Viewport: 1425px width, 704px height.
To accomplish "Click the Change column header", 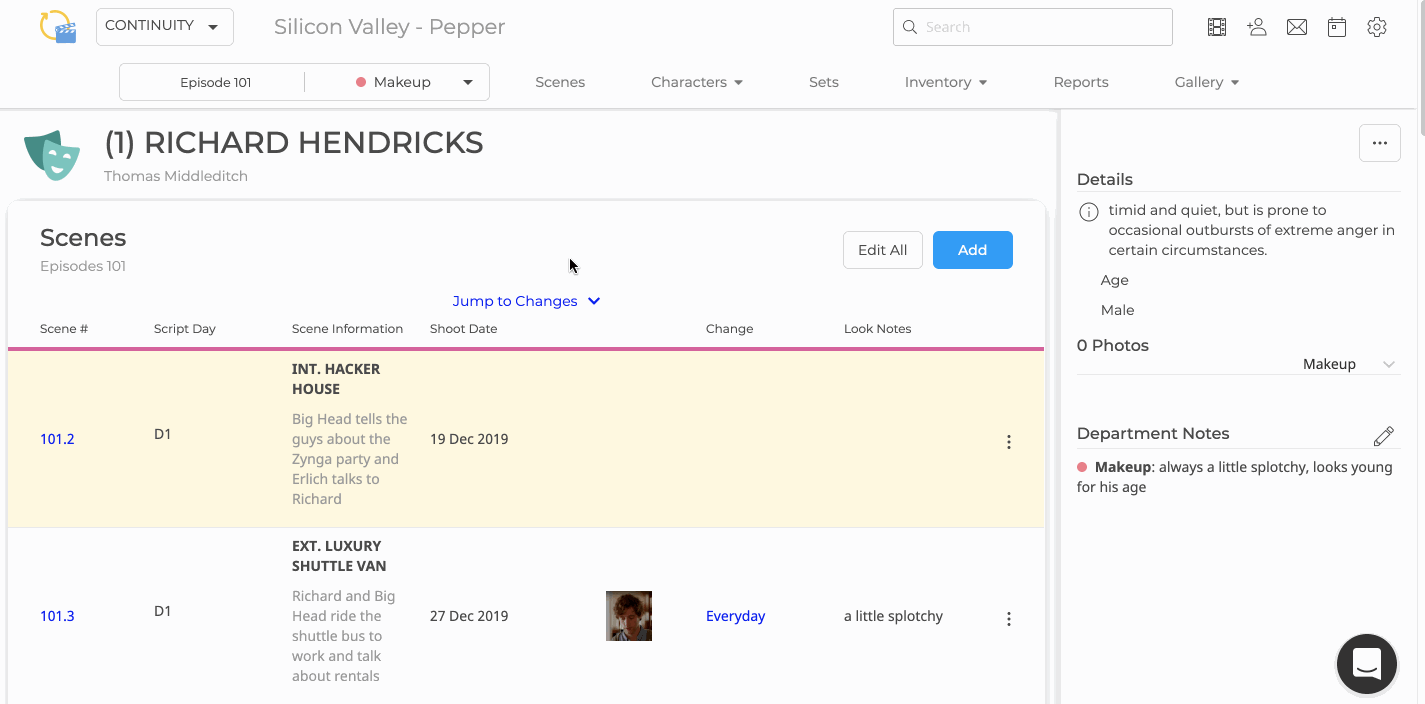I will [730, 329].
